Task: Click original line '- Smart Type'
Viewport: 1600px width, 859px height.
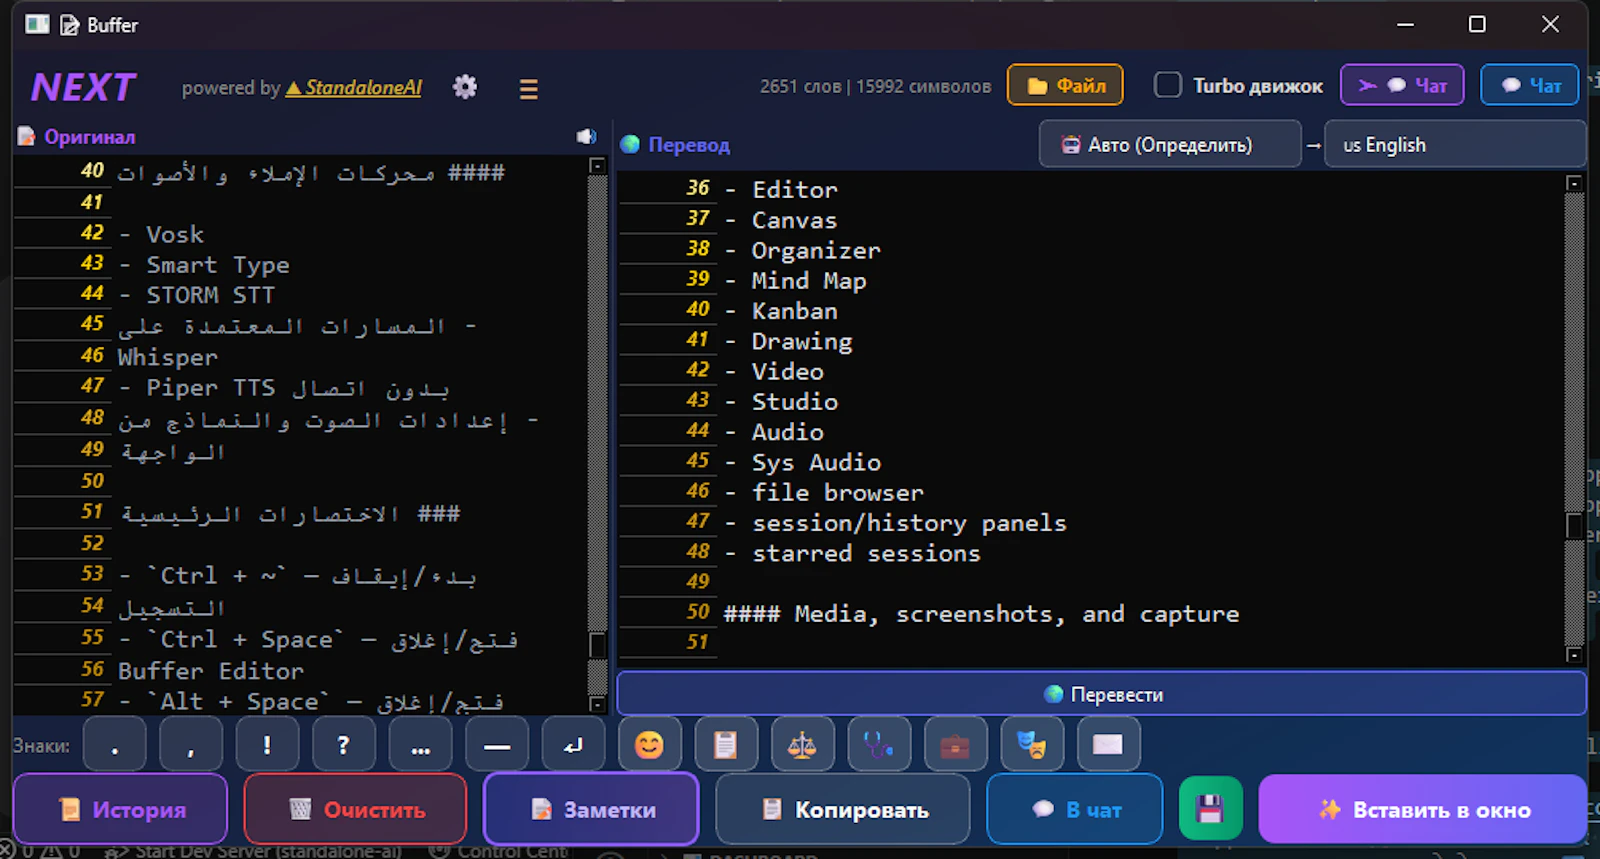Action: (x=204, y=265)
